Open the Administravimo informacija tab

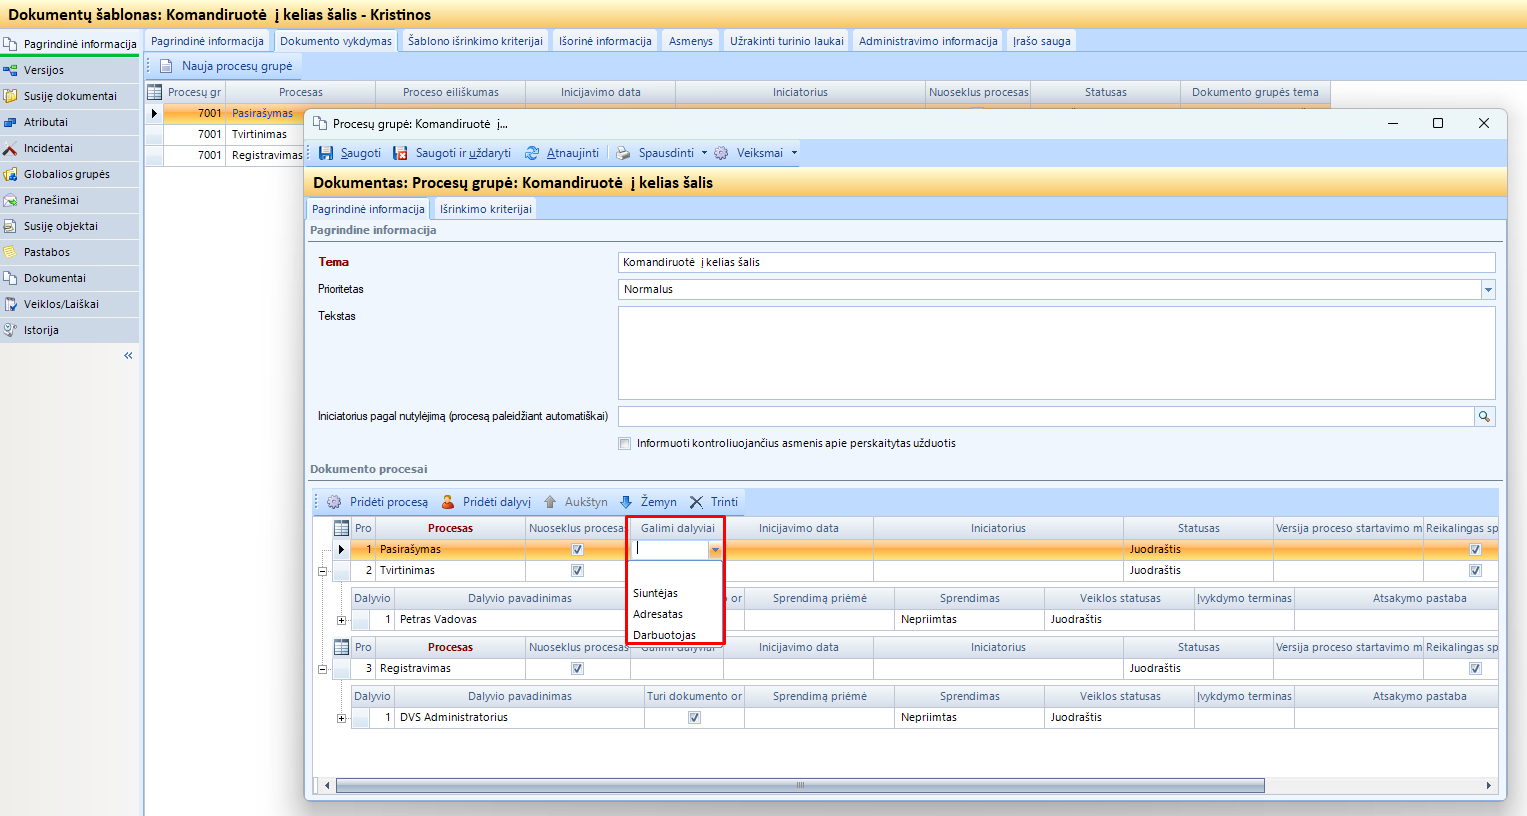pos(927,41)
